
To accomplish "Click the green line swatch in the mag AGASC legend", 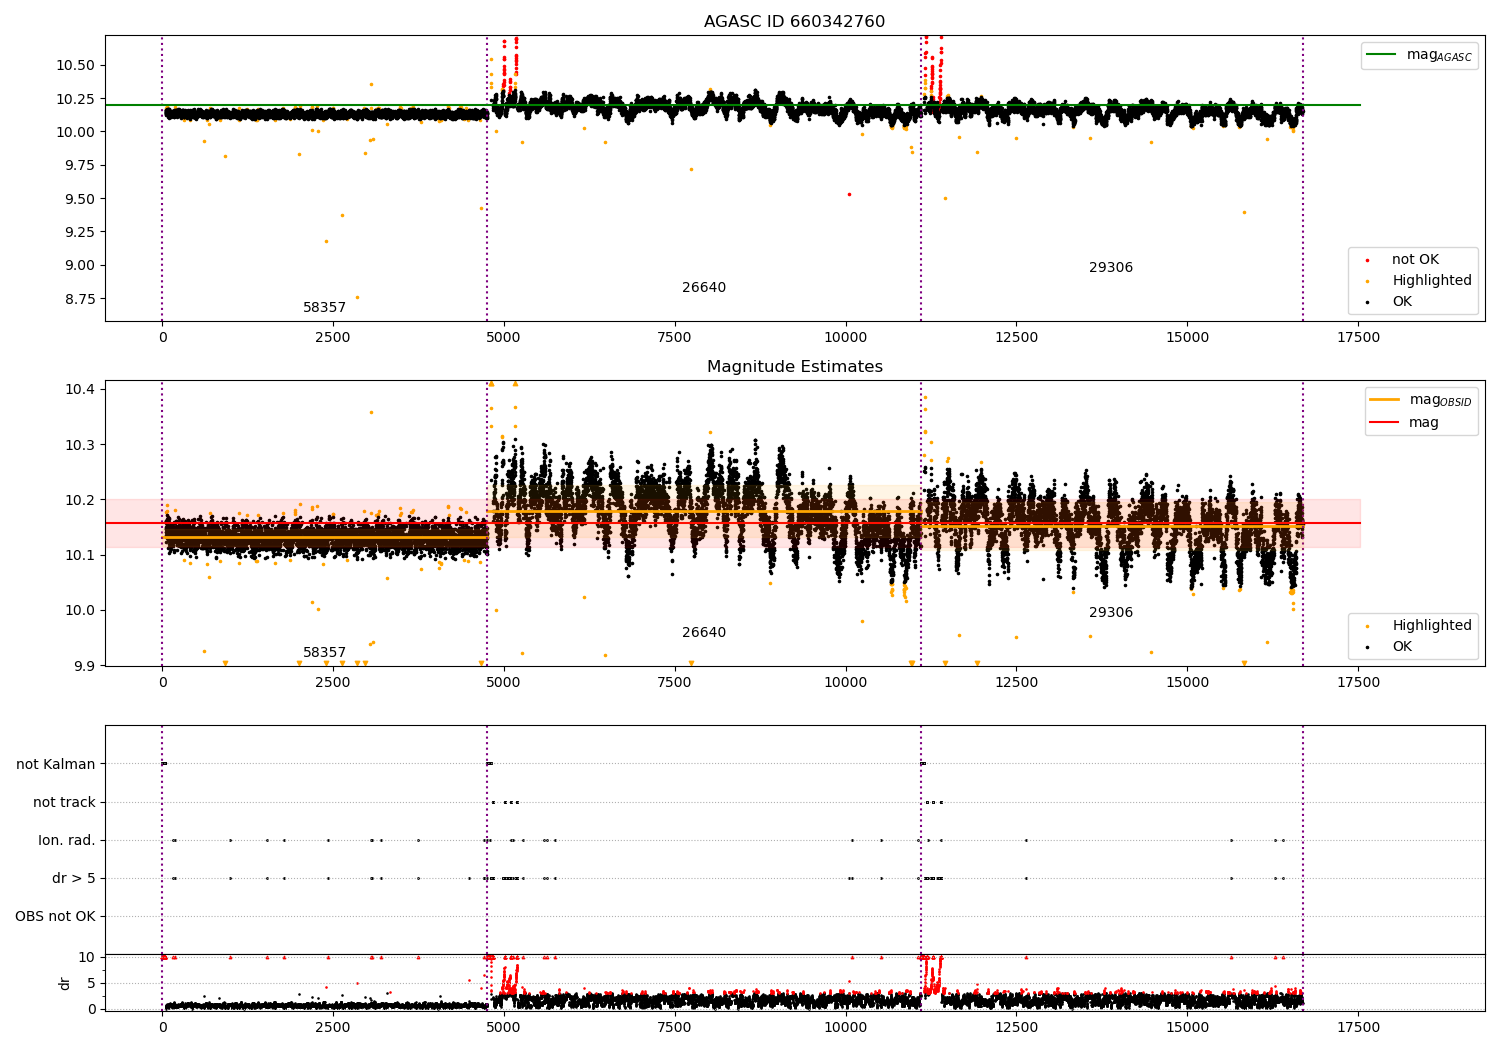I will [1381, 54].
